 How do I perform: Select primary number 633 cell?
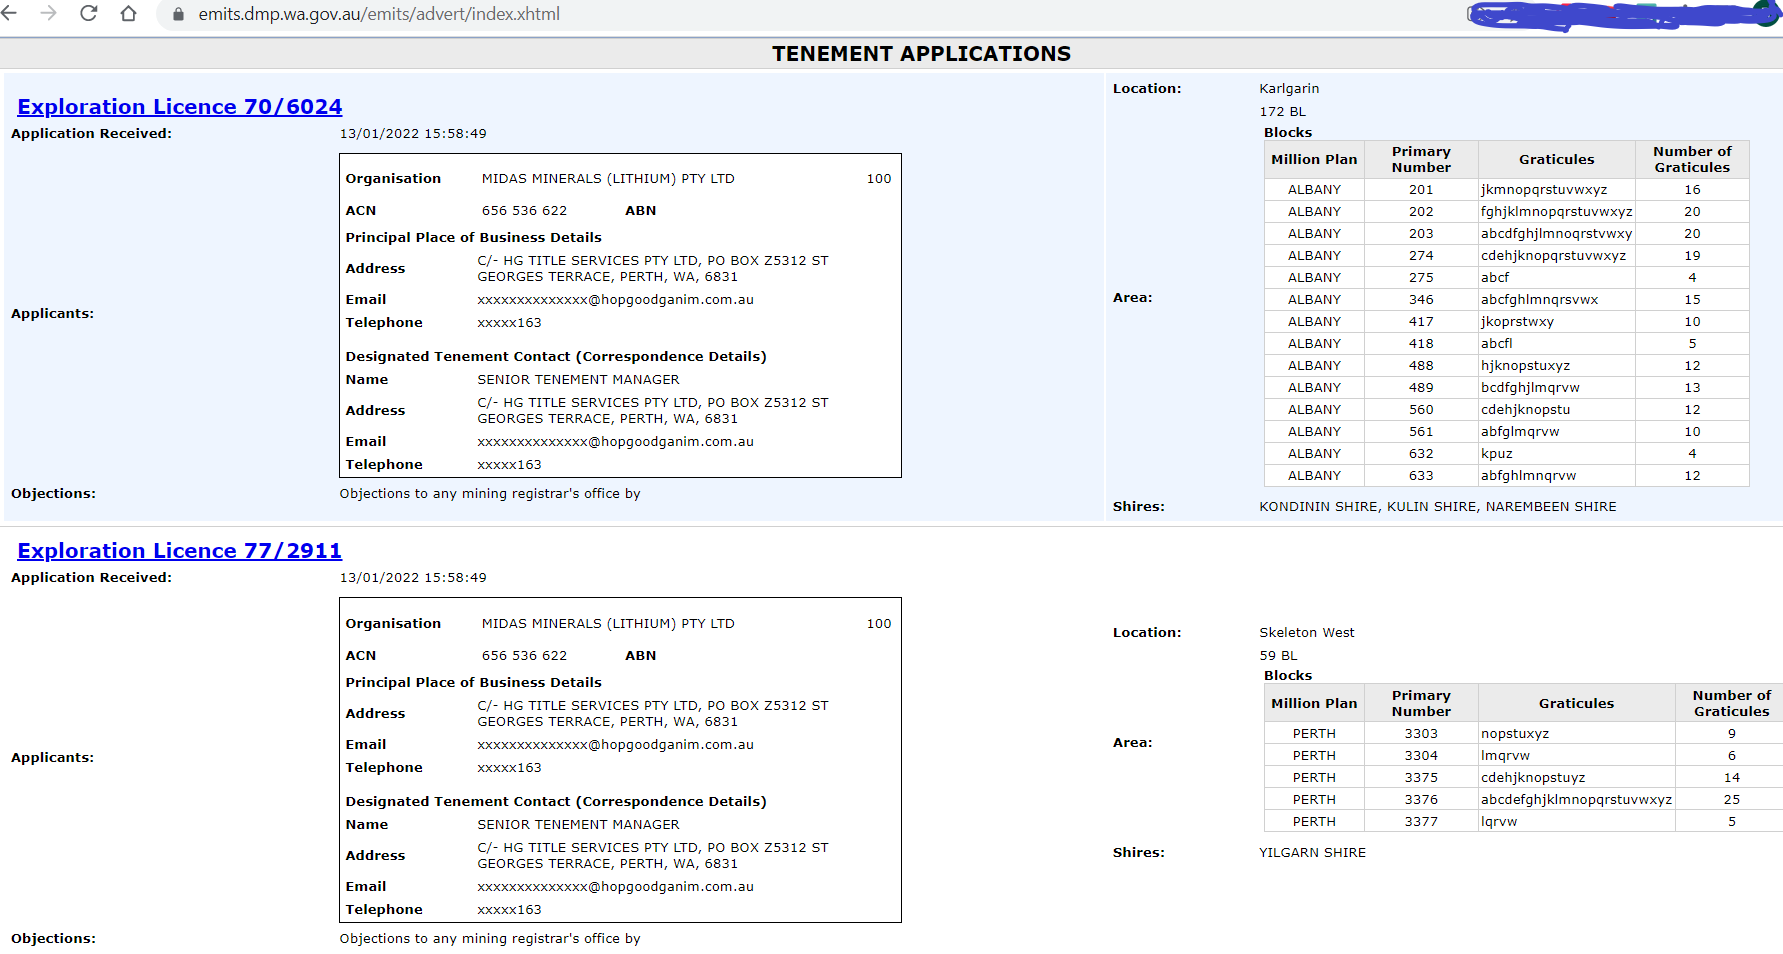coord(1421,476)
